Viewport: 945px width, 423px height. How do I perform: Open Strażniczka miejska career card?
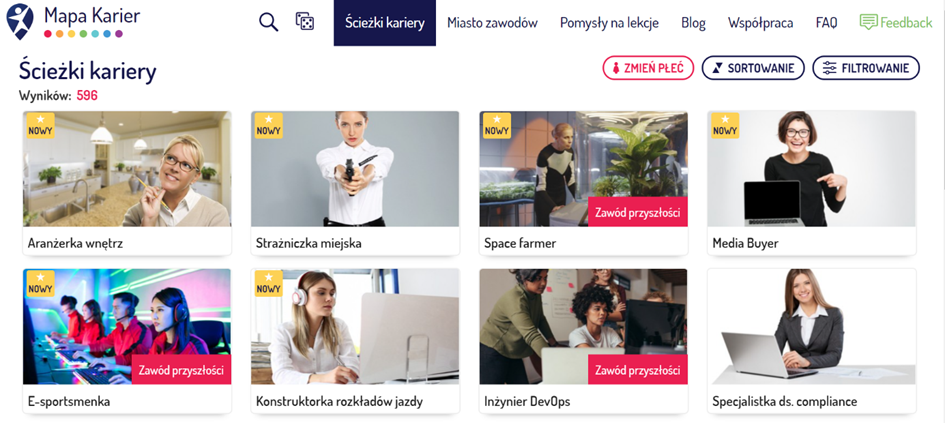point(355,183)
